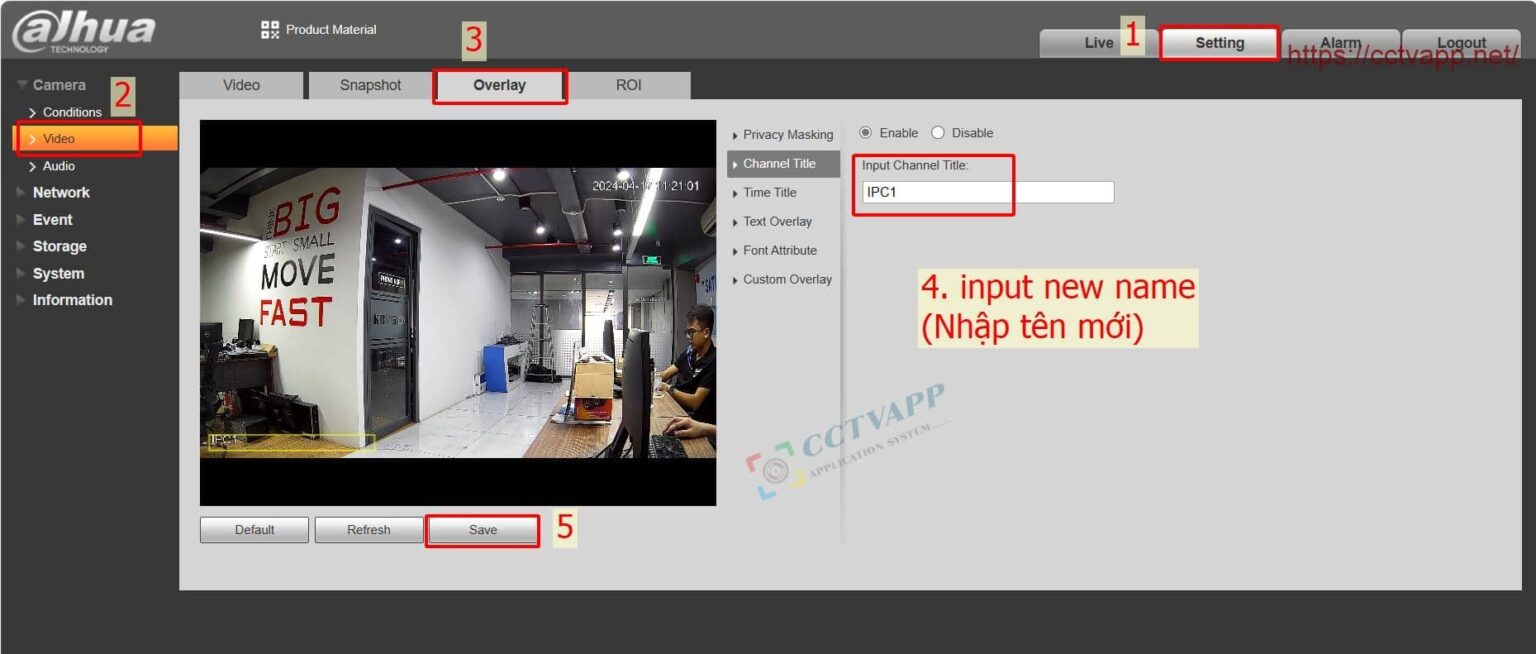
Task: Select the Video item in sidebar
Action: tap(60, 138)
